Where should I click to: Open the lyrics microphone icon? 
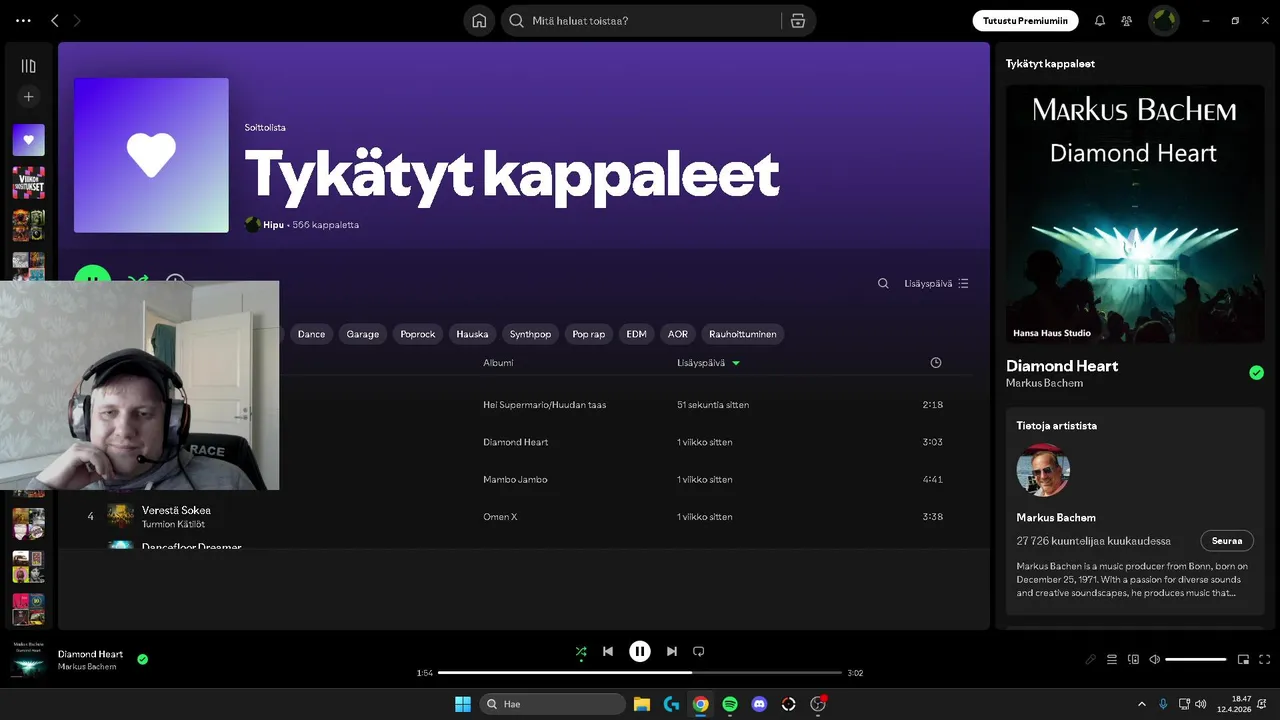[x=1091, y=659]
